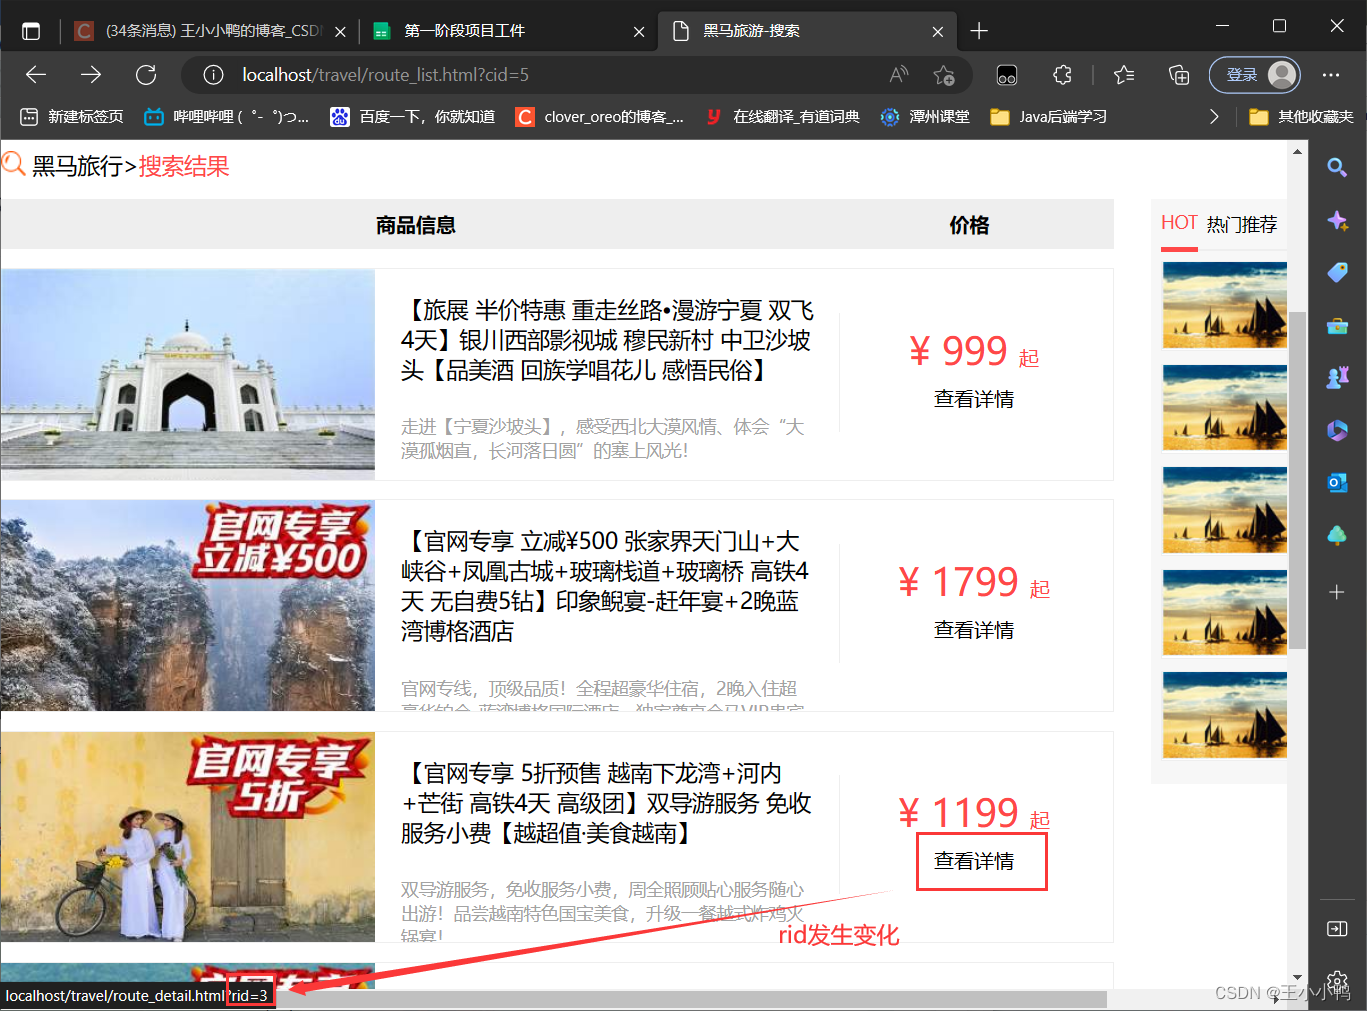Open Microsoft 365 sidebar icon
Image resolution: width=1367 pixels, height=1011 pixels.
point(1337,431)
